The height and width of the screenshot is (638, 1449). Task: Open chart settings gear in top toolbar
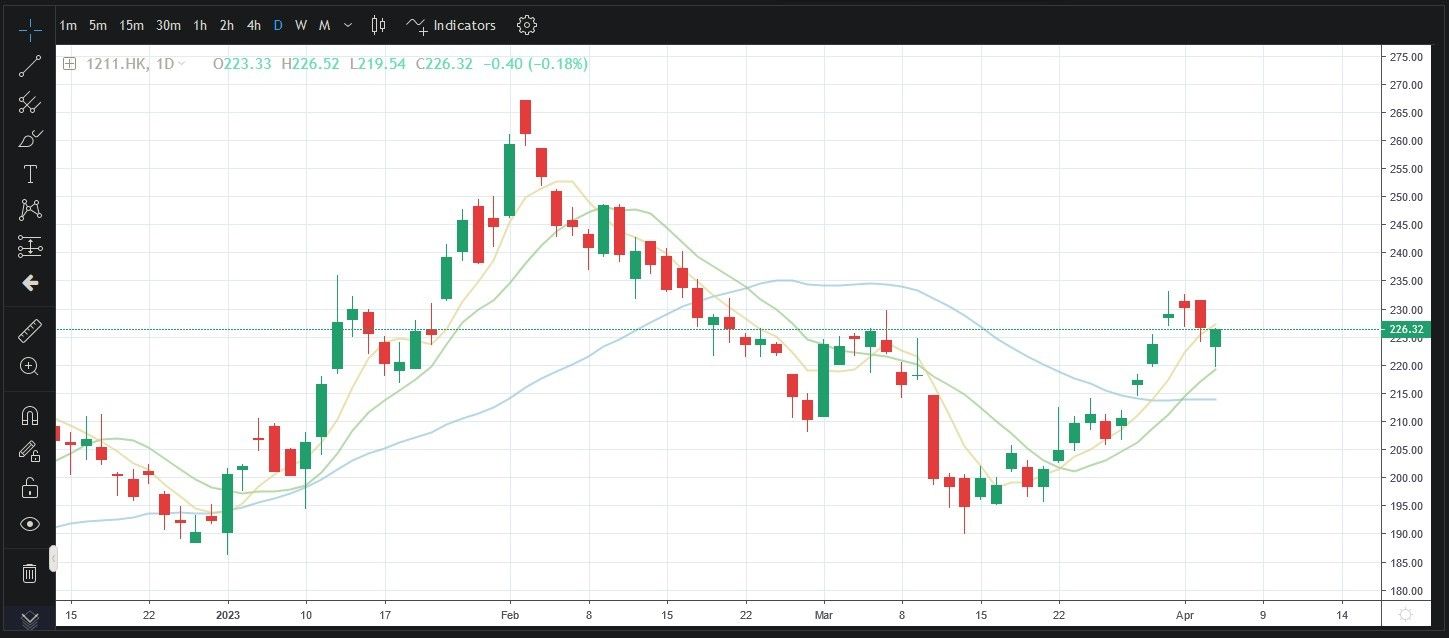(x=527, y=25)
